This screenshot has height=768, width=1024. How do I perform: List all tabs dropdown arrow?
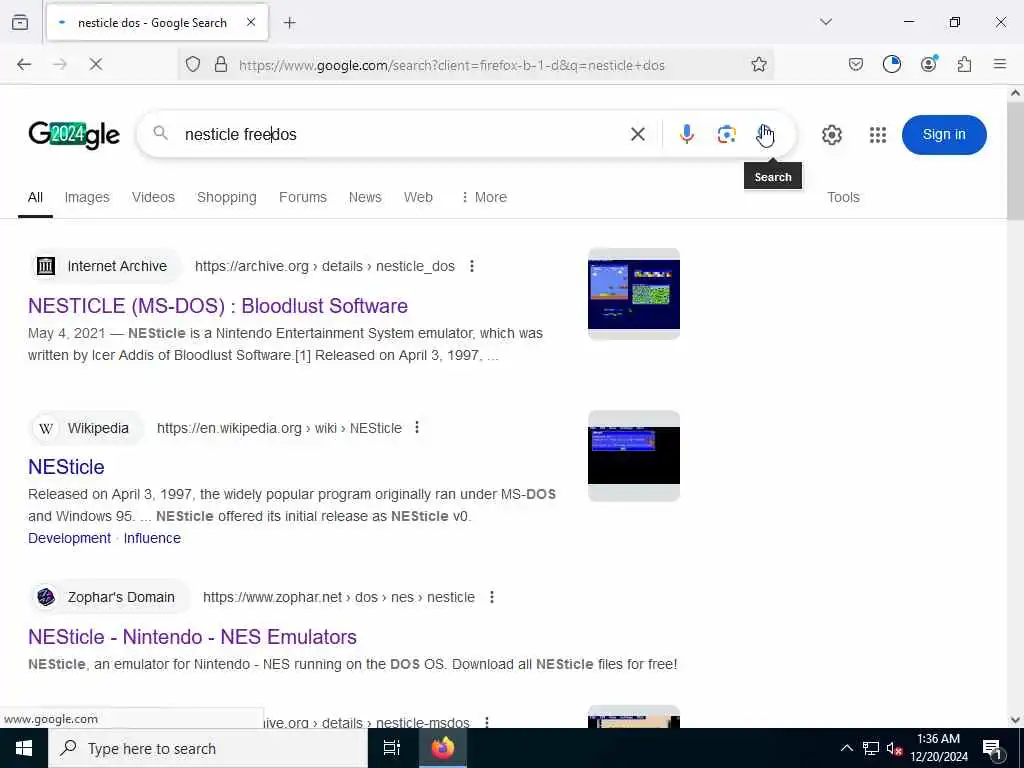point(825,22)
